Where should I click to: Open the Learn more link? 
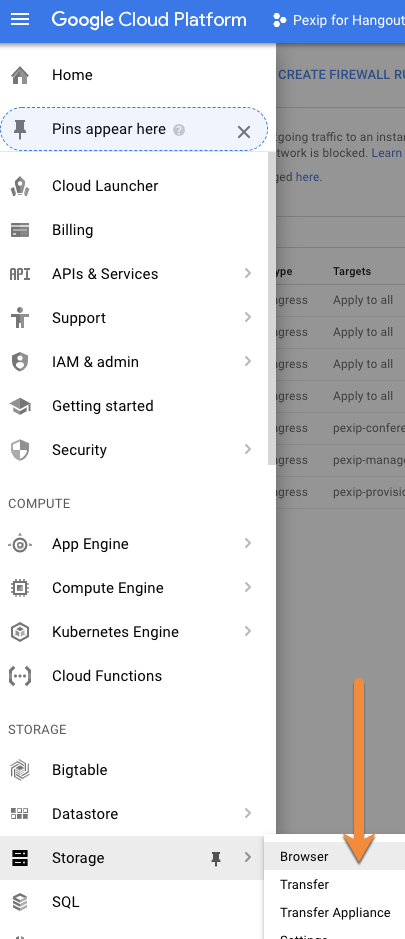[x=388, y=153]
